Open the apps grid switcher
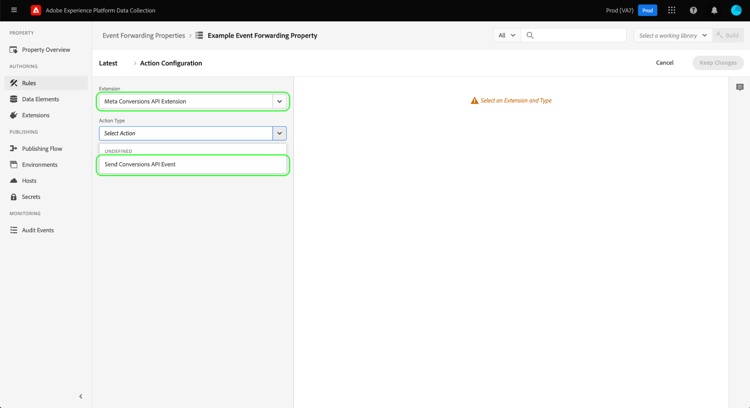 click(672, 10)
